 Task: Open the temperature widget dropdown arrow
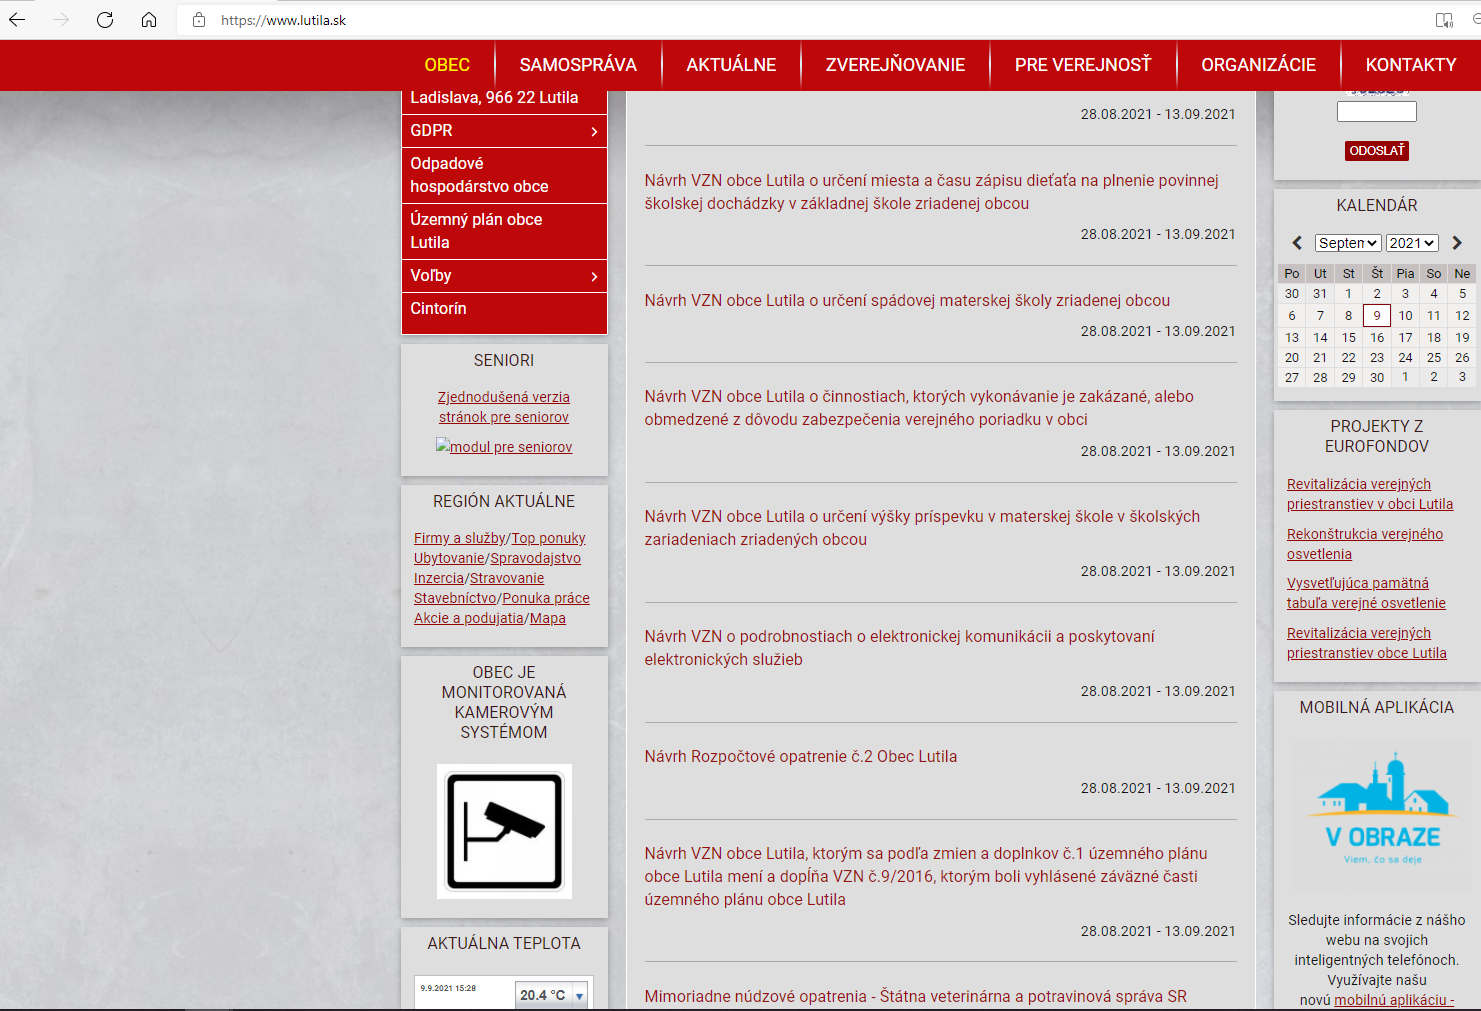(x=580, y=996)
